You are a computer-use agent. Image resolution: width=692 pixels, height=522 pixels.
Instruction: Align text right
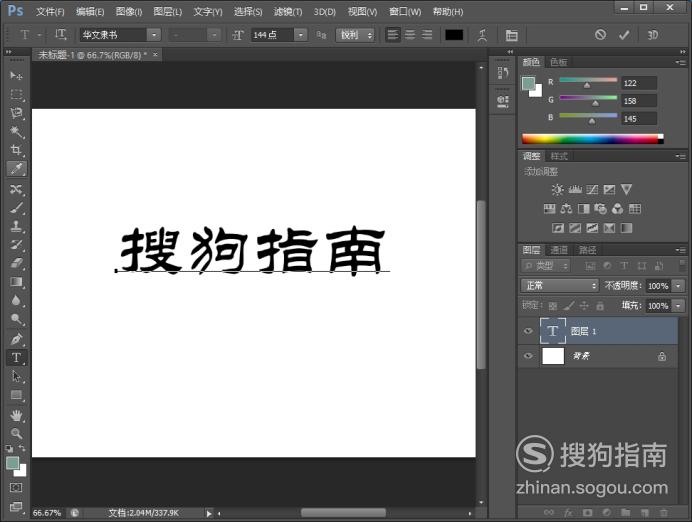(x=427, y=35)
